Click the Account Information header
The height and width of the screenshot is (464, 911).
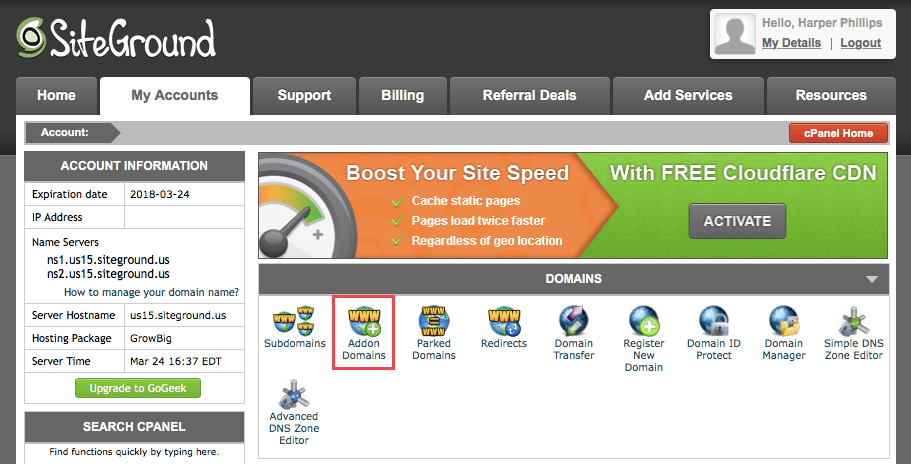coord(134,166)
